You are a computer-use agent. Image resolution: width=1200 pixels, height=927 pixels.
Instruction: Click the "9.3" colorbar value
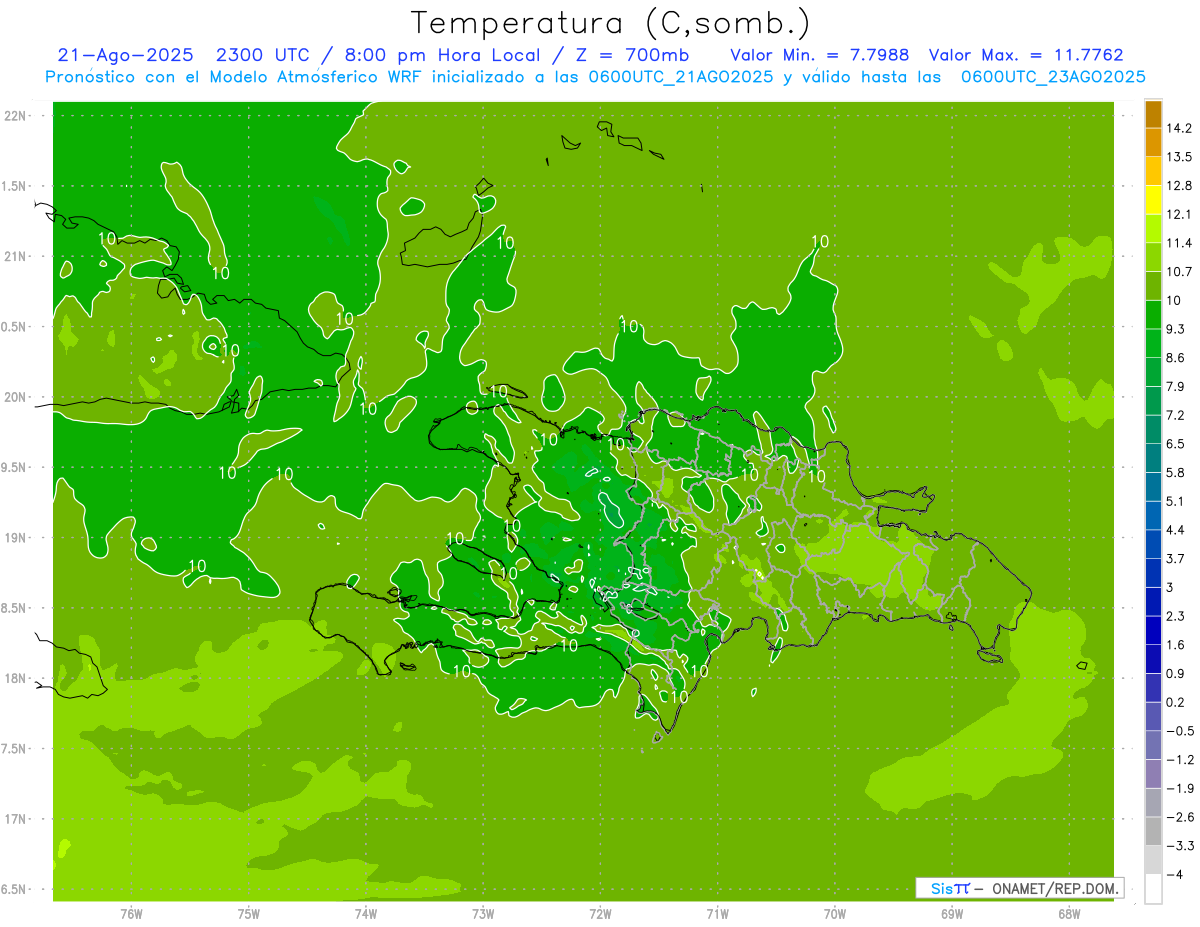[x=1176, y=329]
